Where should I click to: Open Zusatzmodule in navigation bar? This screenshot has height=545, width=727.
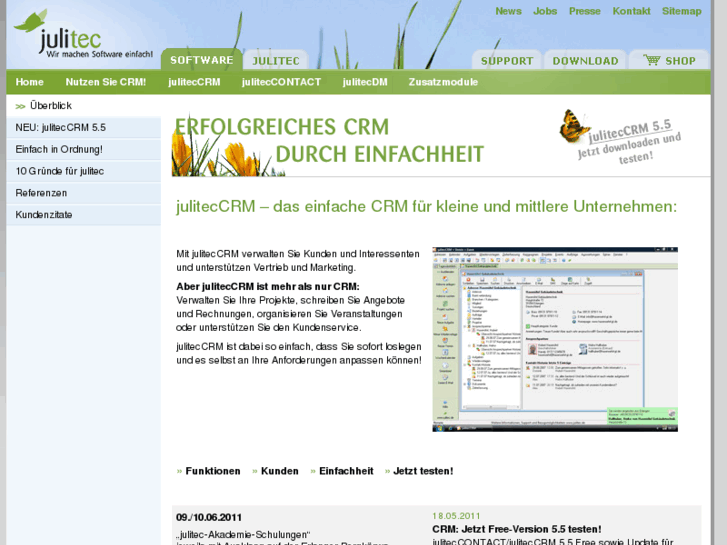click(x=443, y=82)
